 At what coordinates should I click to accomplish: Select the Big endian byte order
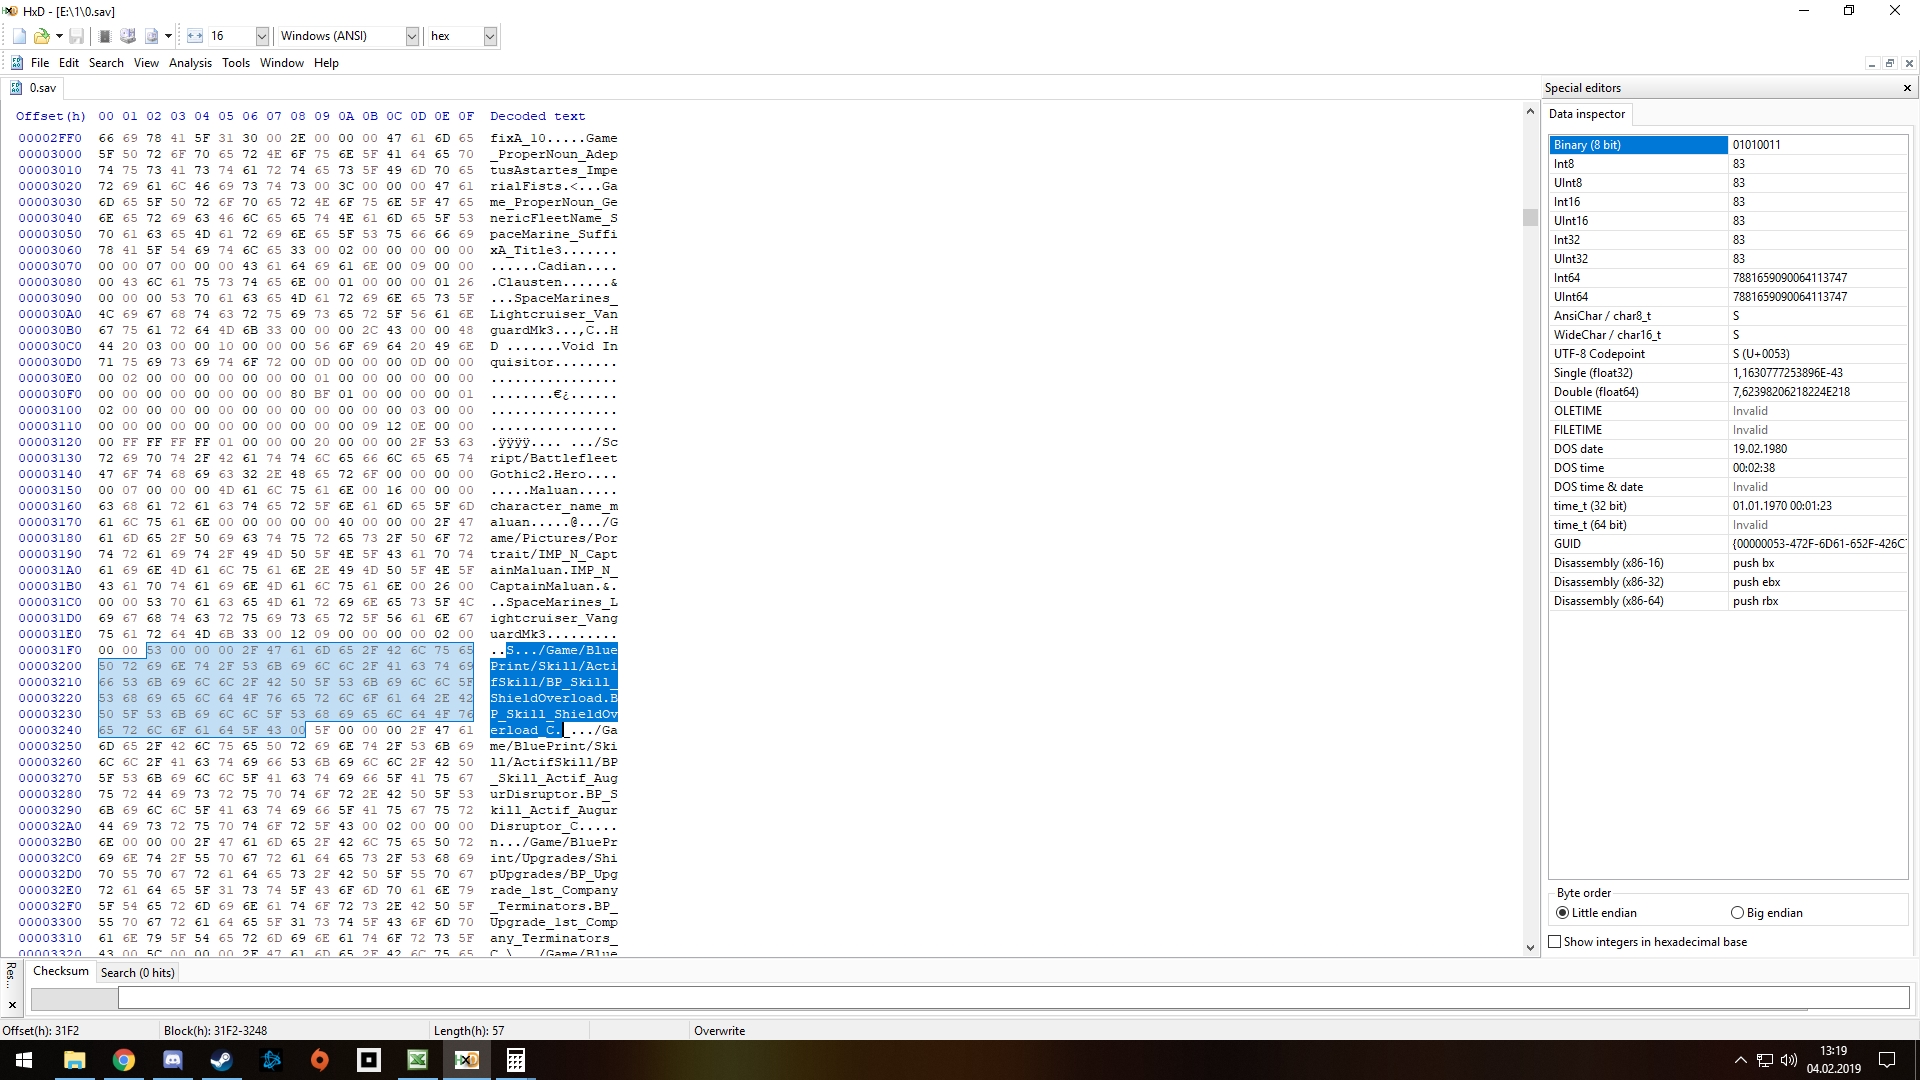pos(1737,913)
